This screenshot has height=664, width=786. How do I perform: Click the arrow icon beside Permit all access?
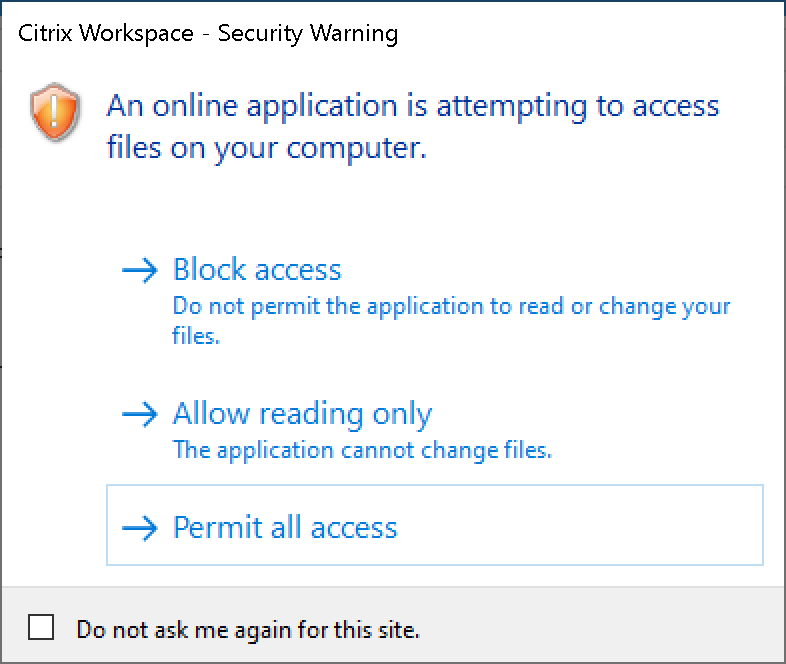pos(140,528)
